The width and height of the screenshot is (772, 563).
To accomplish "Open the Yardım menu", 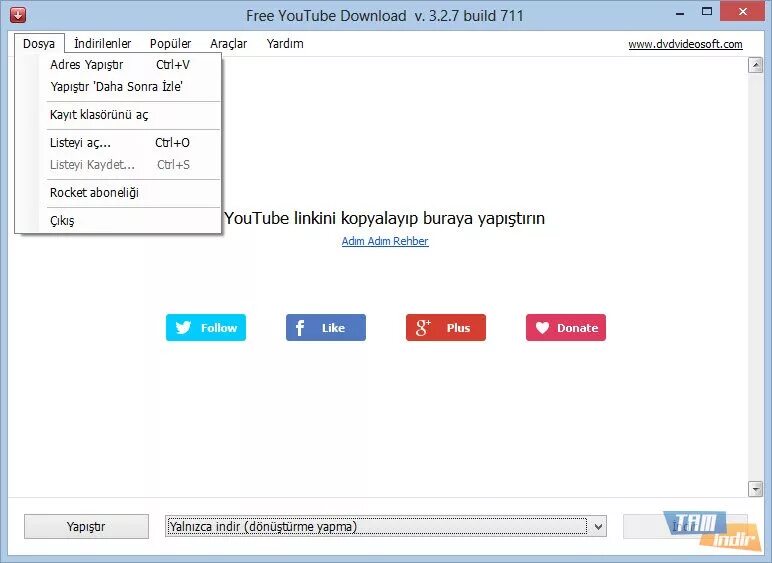I will [285, 43].
